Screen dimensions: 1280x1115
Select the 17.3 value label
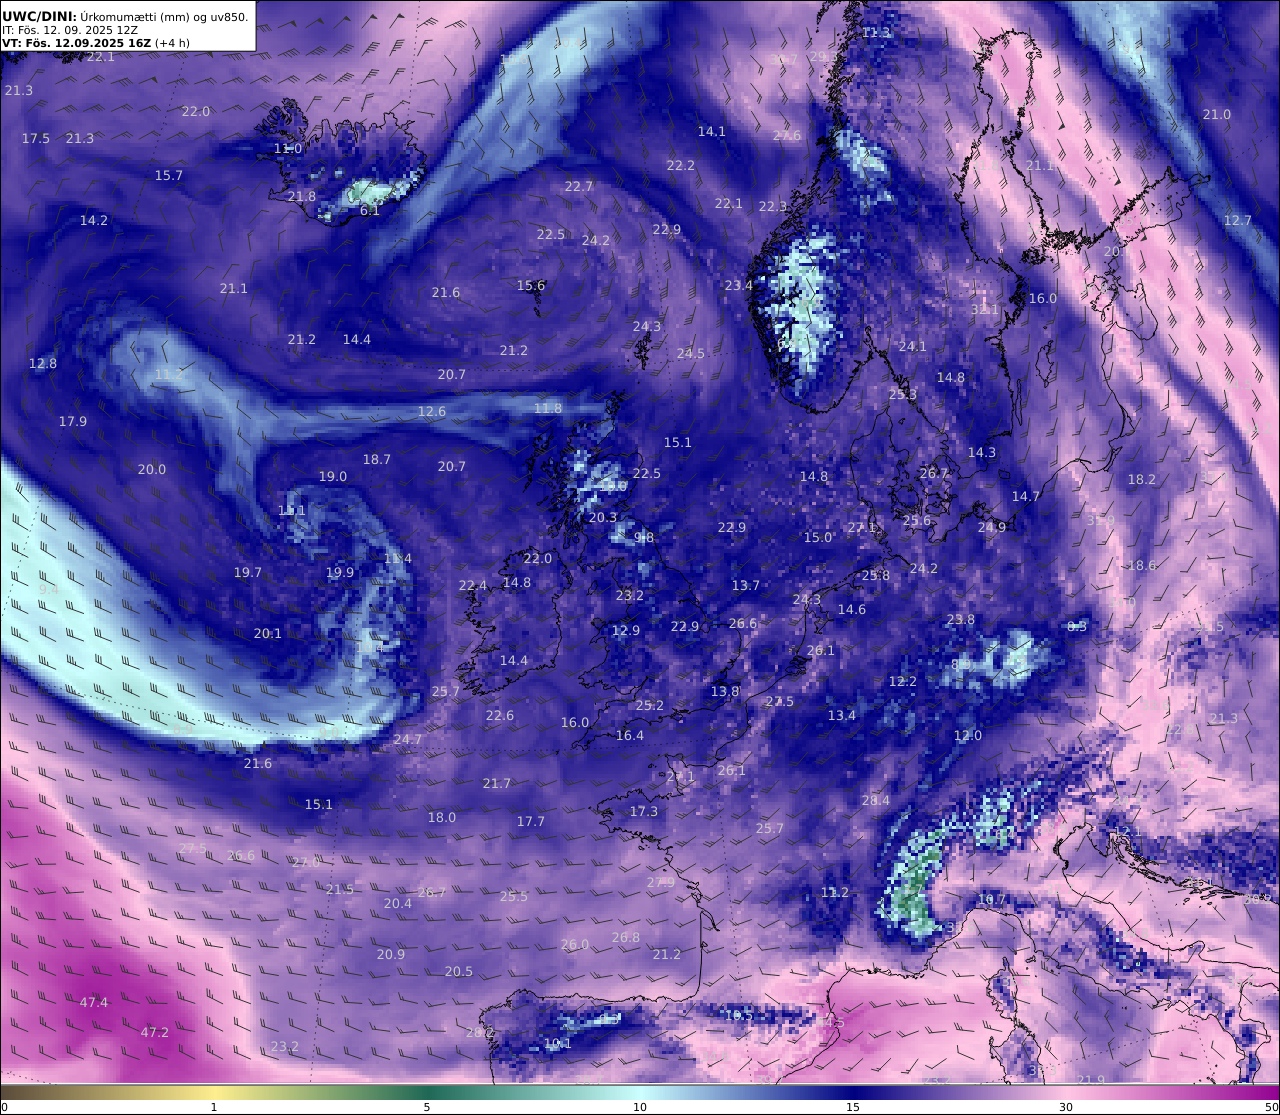click(x=644, y=811)
